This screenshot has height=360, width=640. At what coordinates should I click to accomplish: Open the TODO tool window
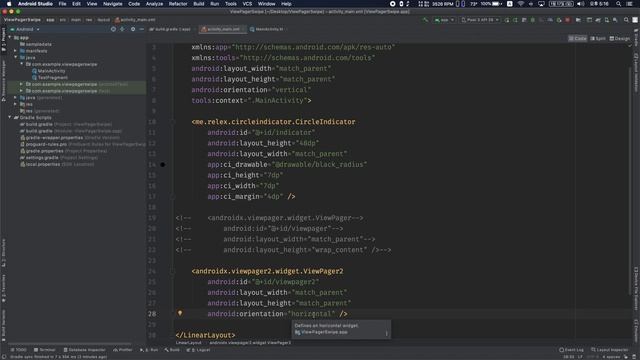point(19,350)
